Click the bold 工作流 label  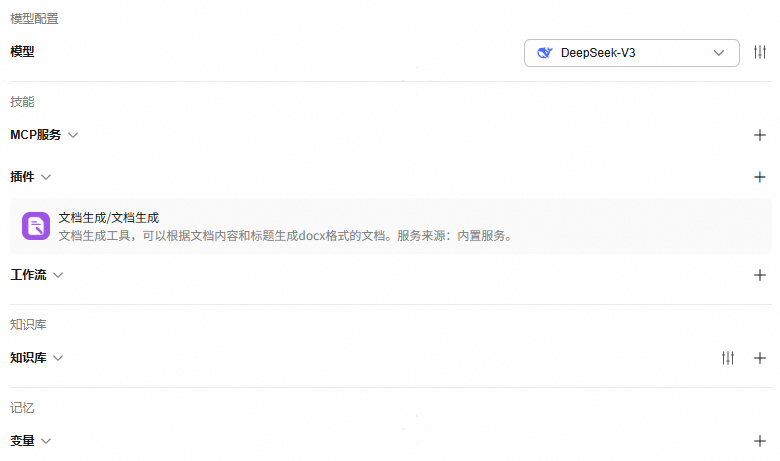pos(28,275)
